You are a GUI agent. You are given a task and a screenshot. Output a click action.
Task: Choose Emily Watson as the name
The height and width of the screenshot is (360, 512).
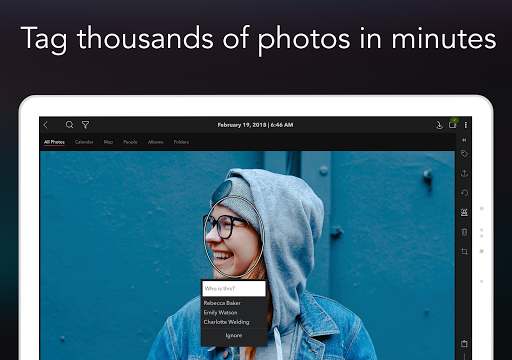tap(220, 313)
